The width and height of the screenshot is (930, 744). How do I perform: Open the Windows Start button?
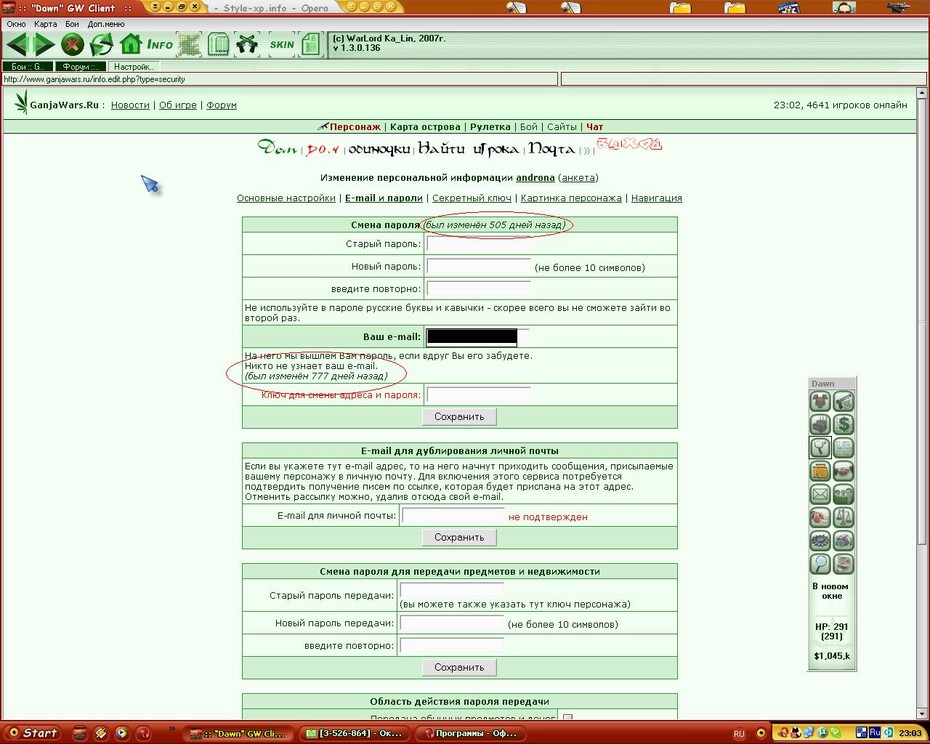[33, 733]
